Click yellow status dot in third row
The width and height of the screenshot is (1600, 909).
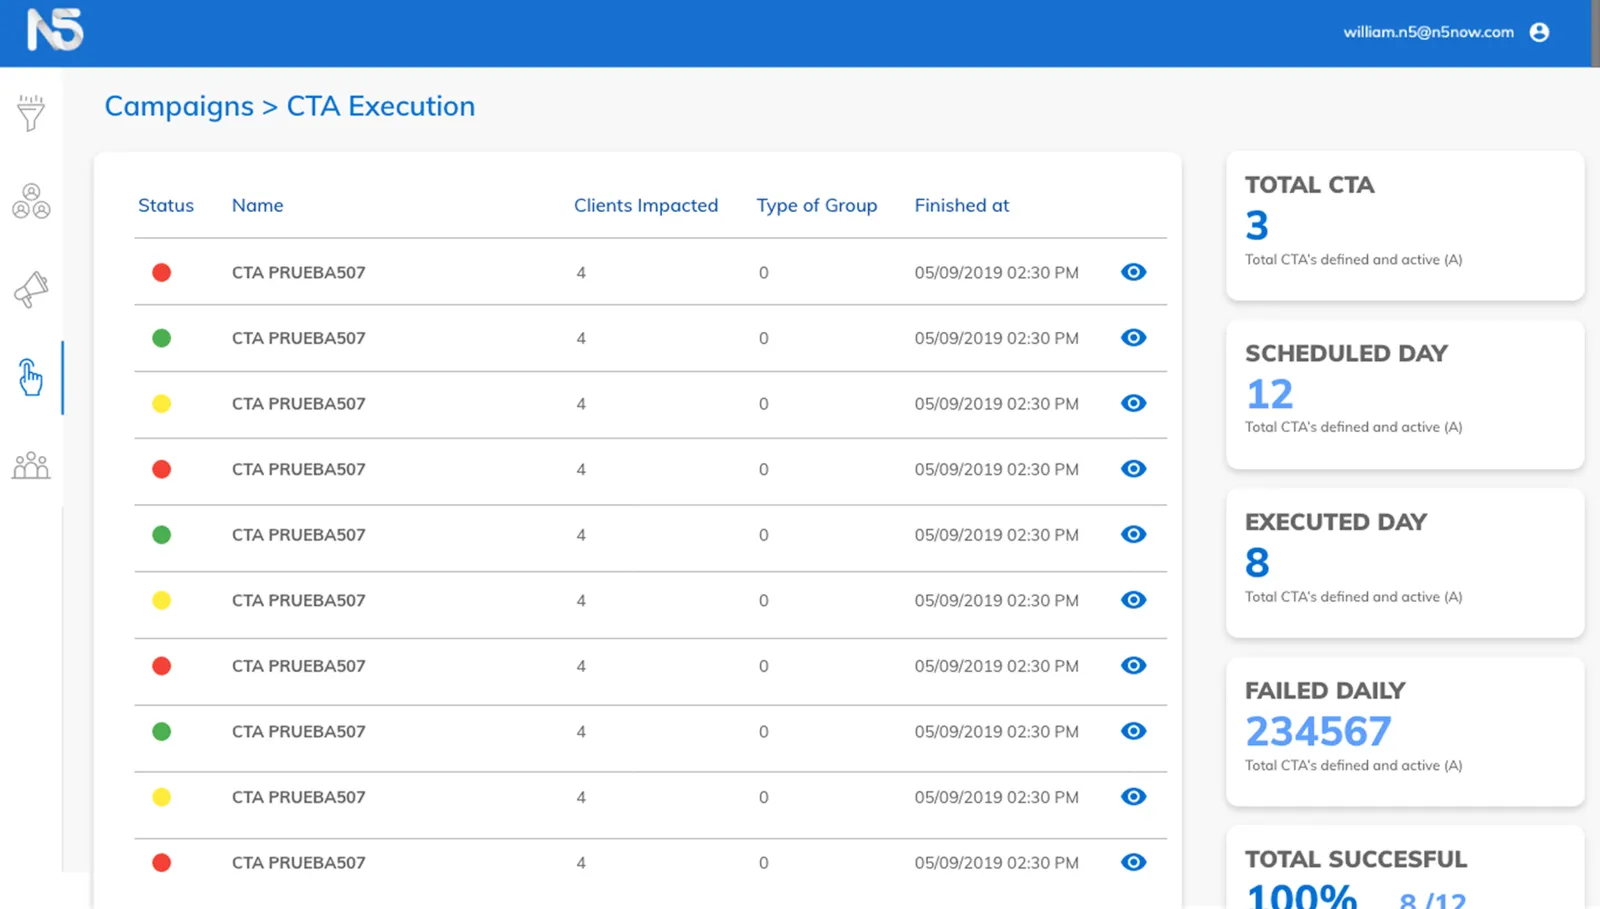(x=161, y=403)
